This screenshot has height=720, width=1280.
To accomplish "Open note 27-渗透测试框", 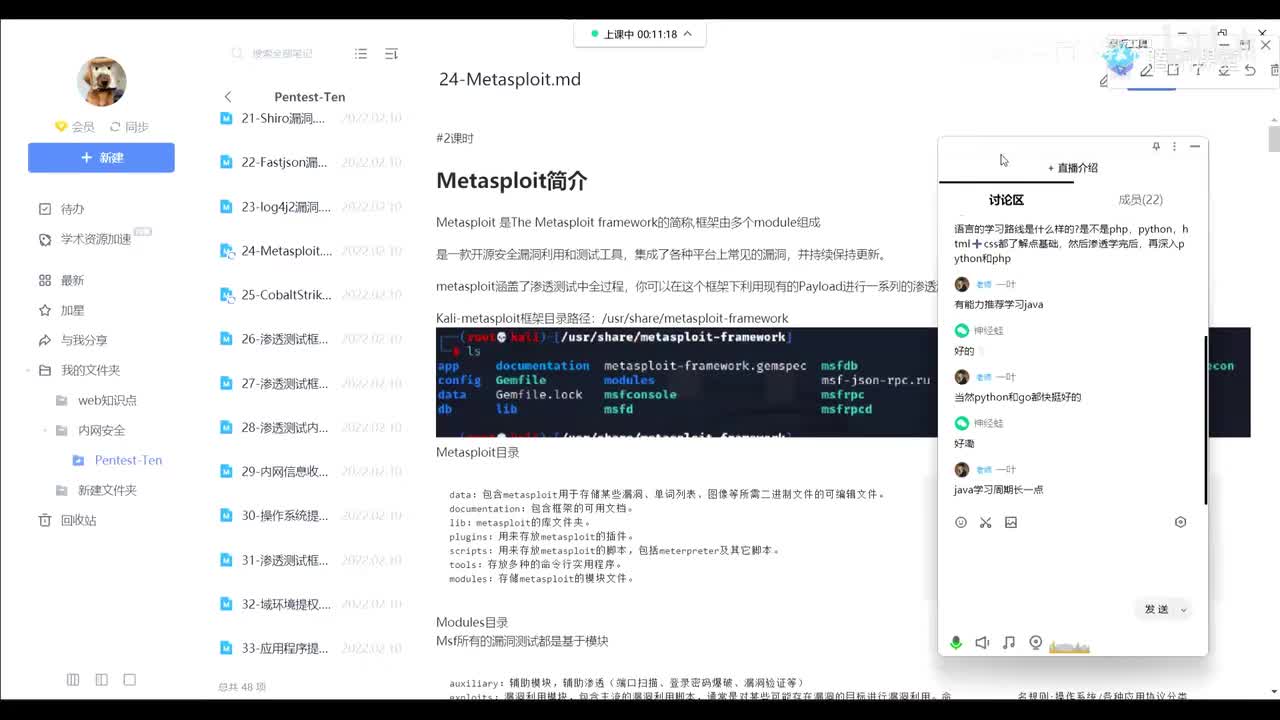I will click(310, 383).
